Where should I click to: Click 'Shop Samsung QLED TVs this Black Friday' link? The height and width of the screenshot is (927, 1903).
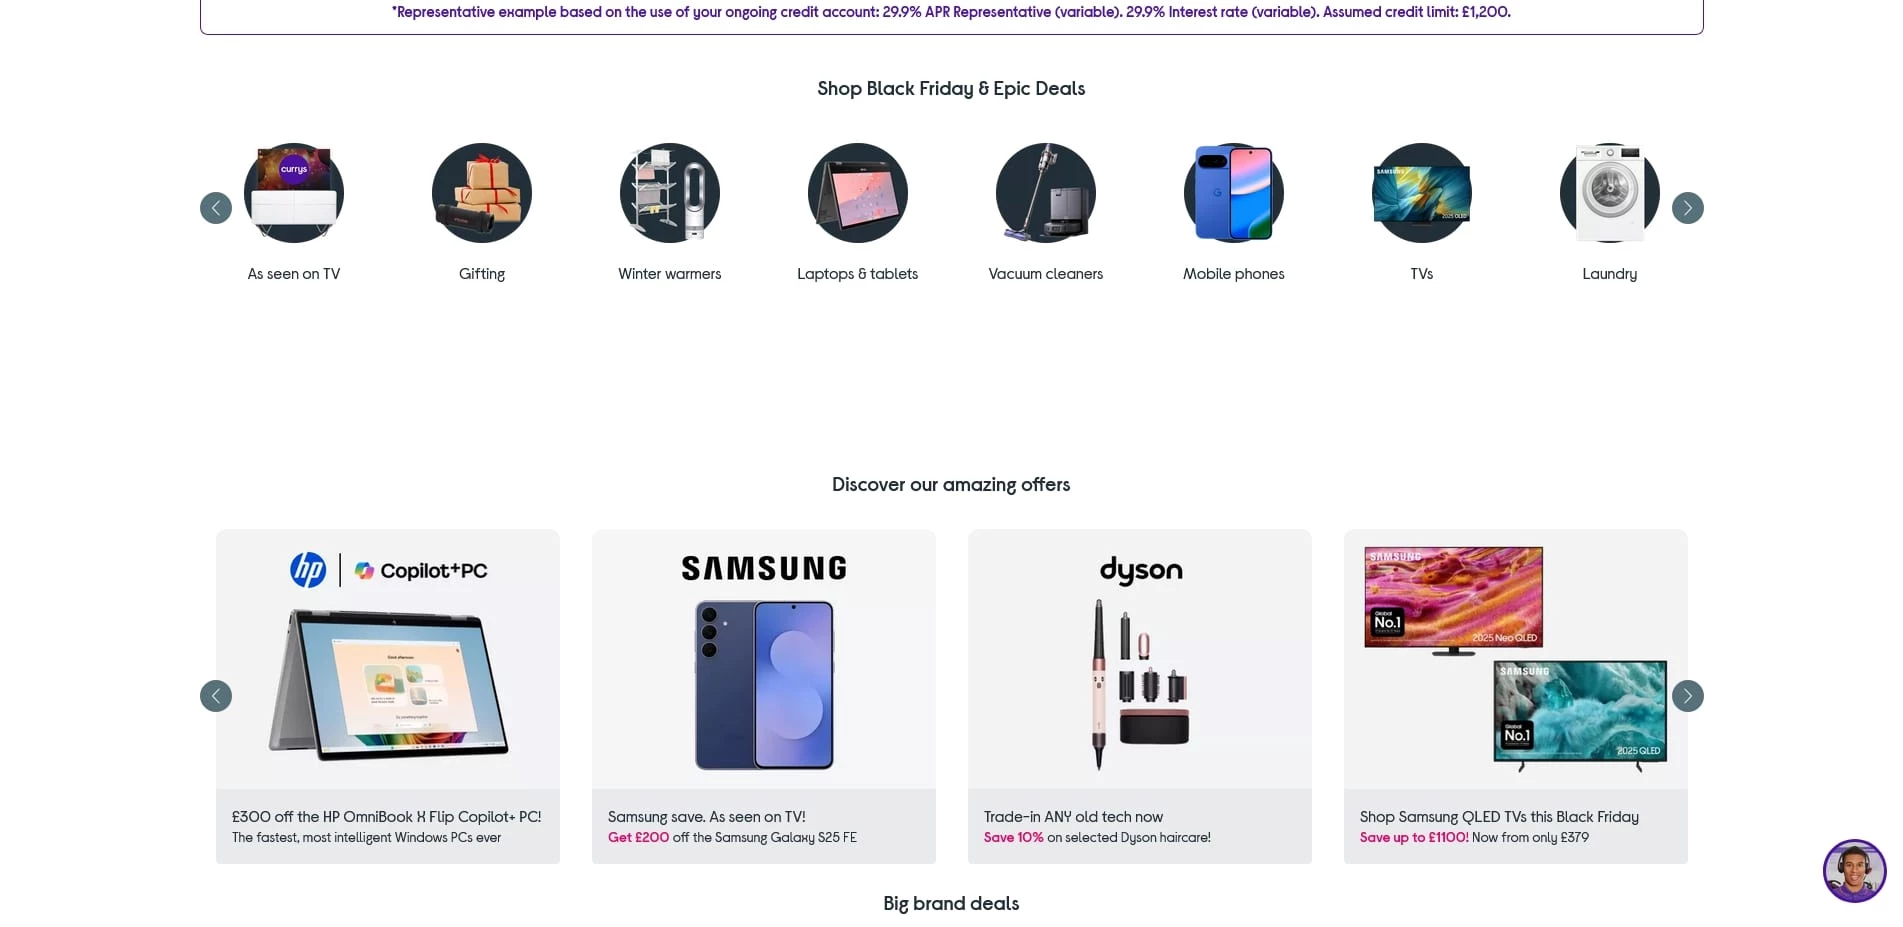(1499, 817)
